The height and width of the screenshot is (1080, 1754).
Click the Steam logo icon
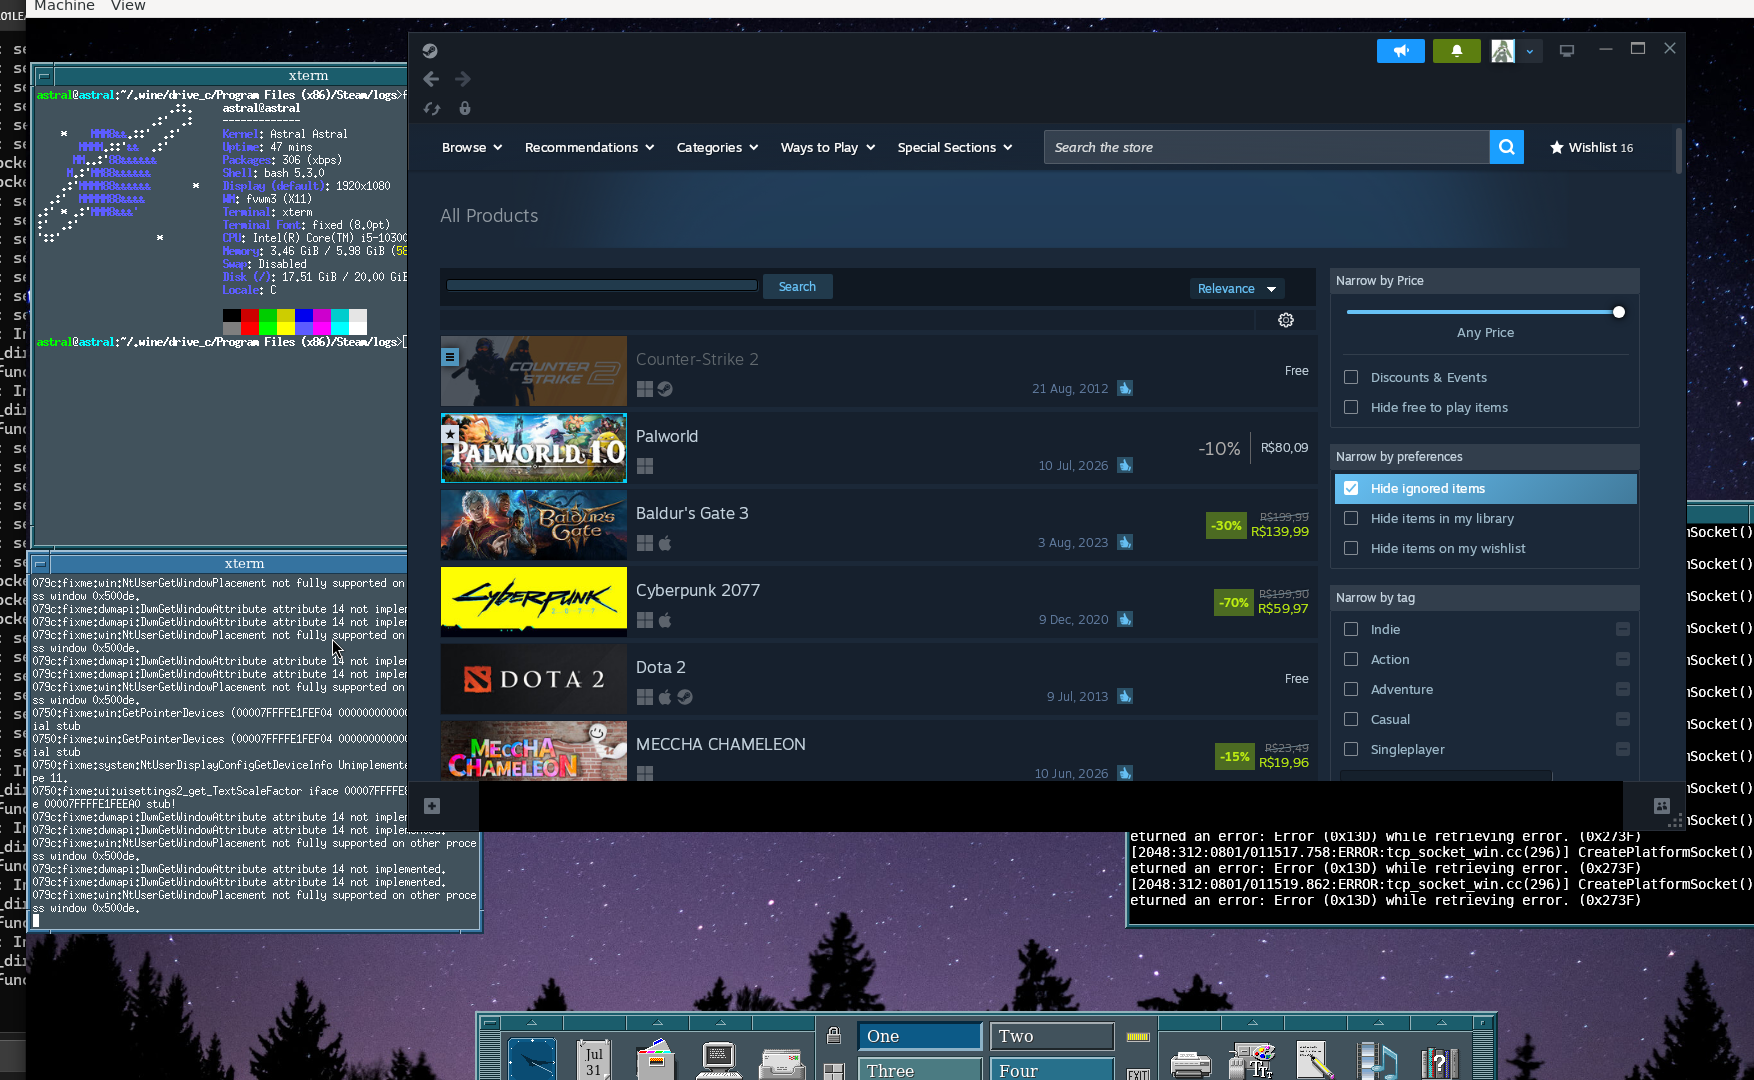430,50
